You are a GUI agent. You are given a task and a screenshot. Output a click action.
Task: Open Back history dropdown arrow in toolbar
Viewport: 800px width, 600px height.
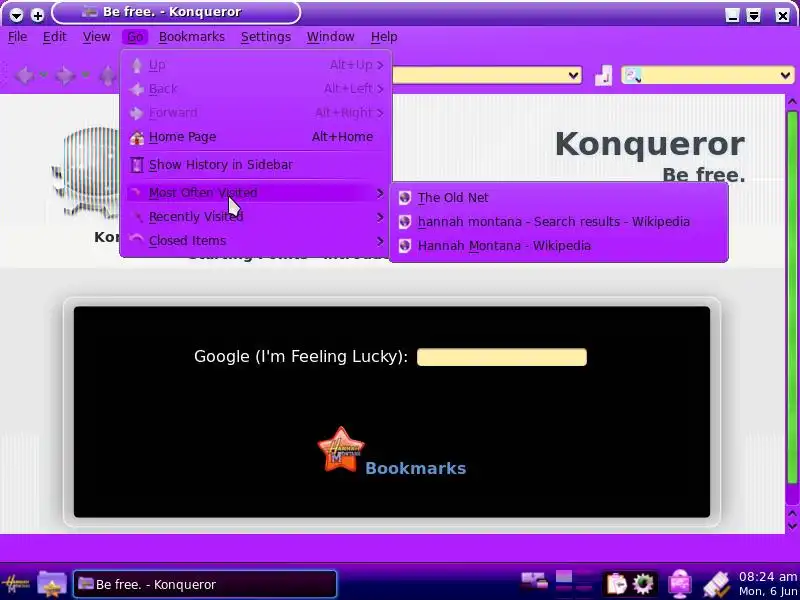coord(43,76)
